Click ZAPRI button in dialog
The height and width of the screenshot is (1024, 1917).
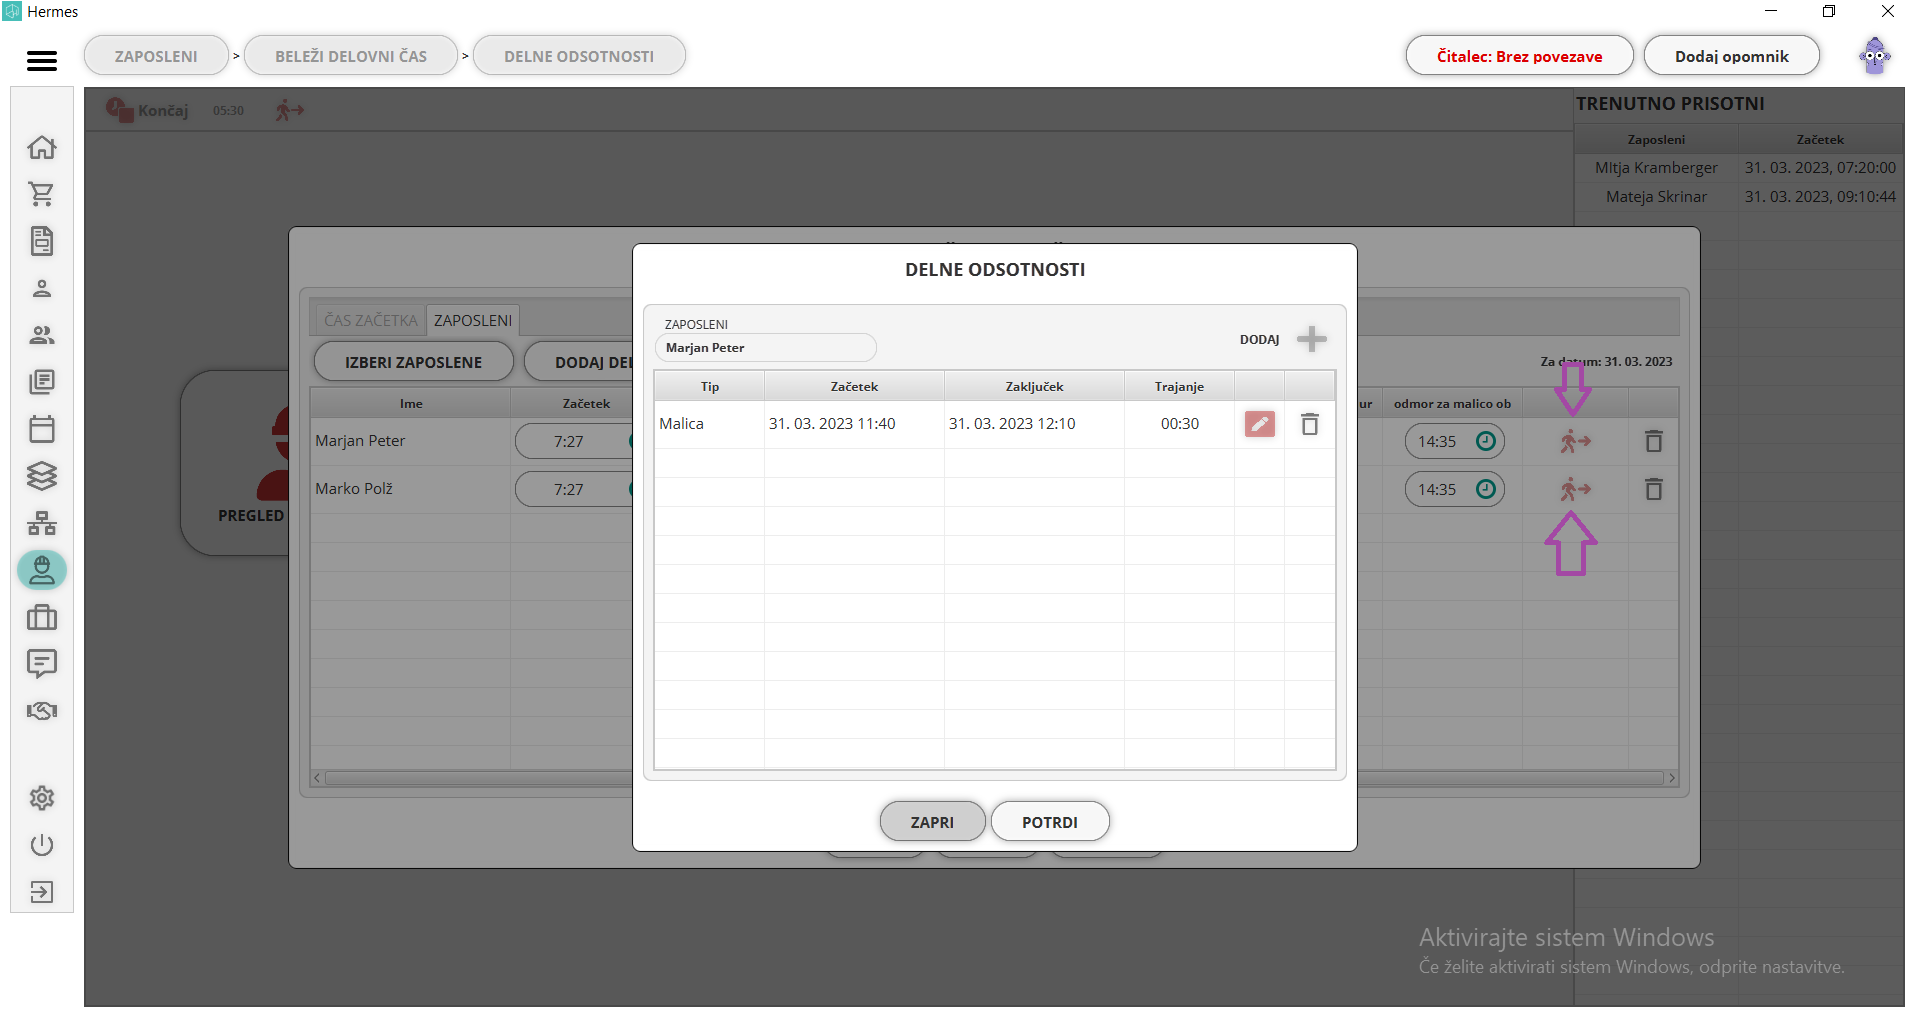(932, 822)
